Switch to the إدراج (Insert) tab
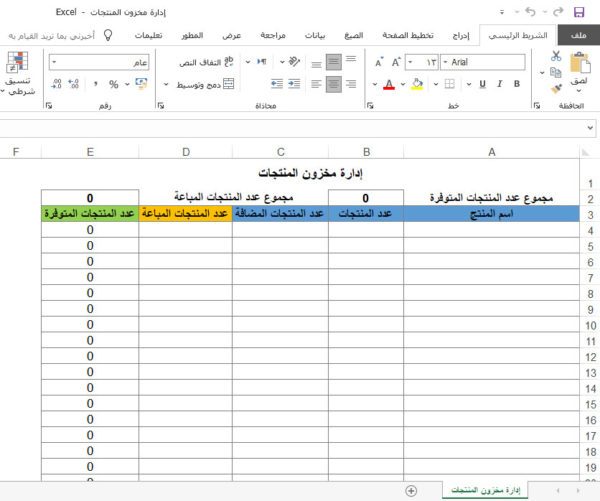Viewport: 600px width, 501px height. tap(461, 36)
